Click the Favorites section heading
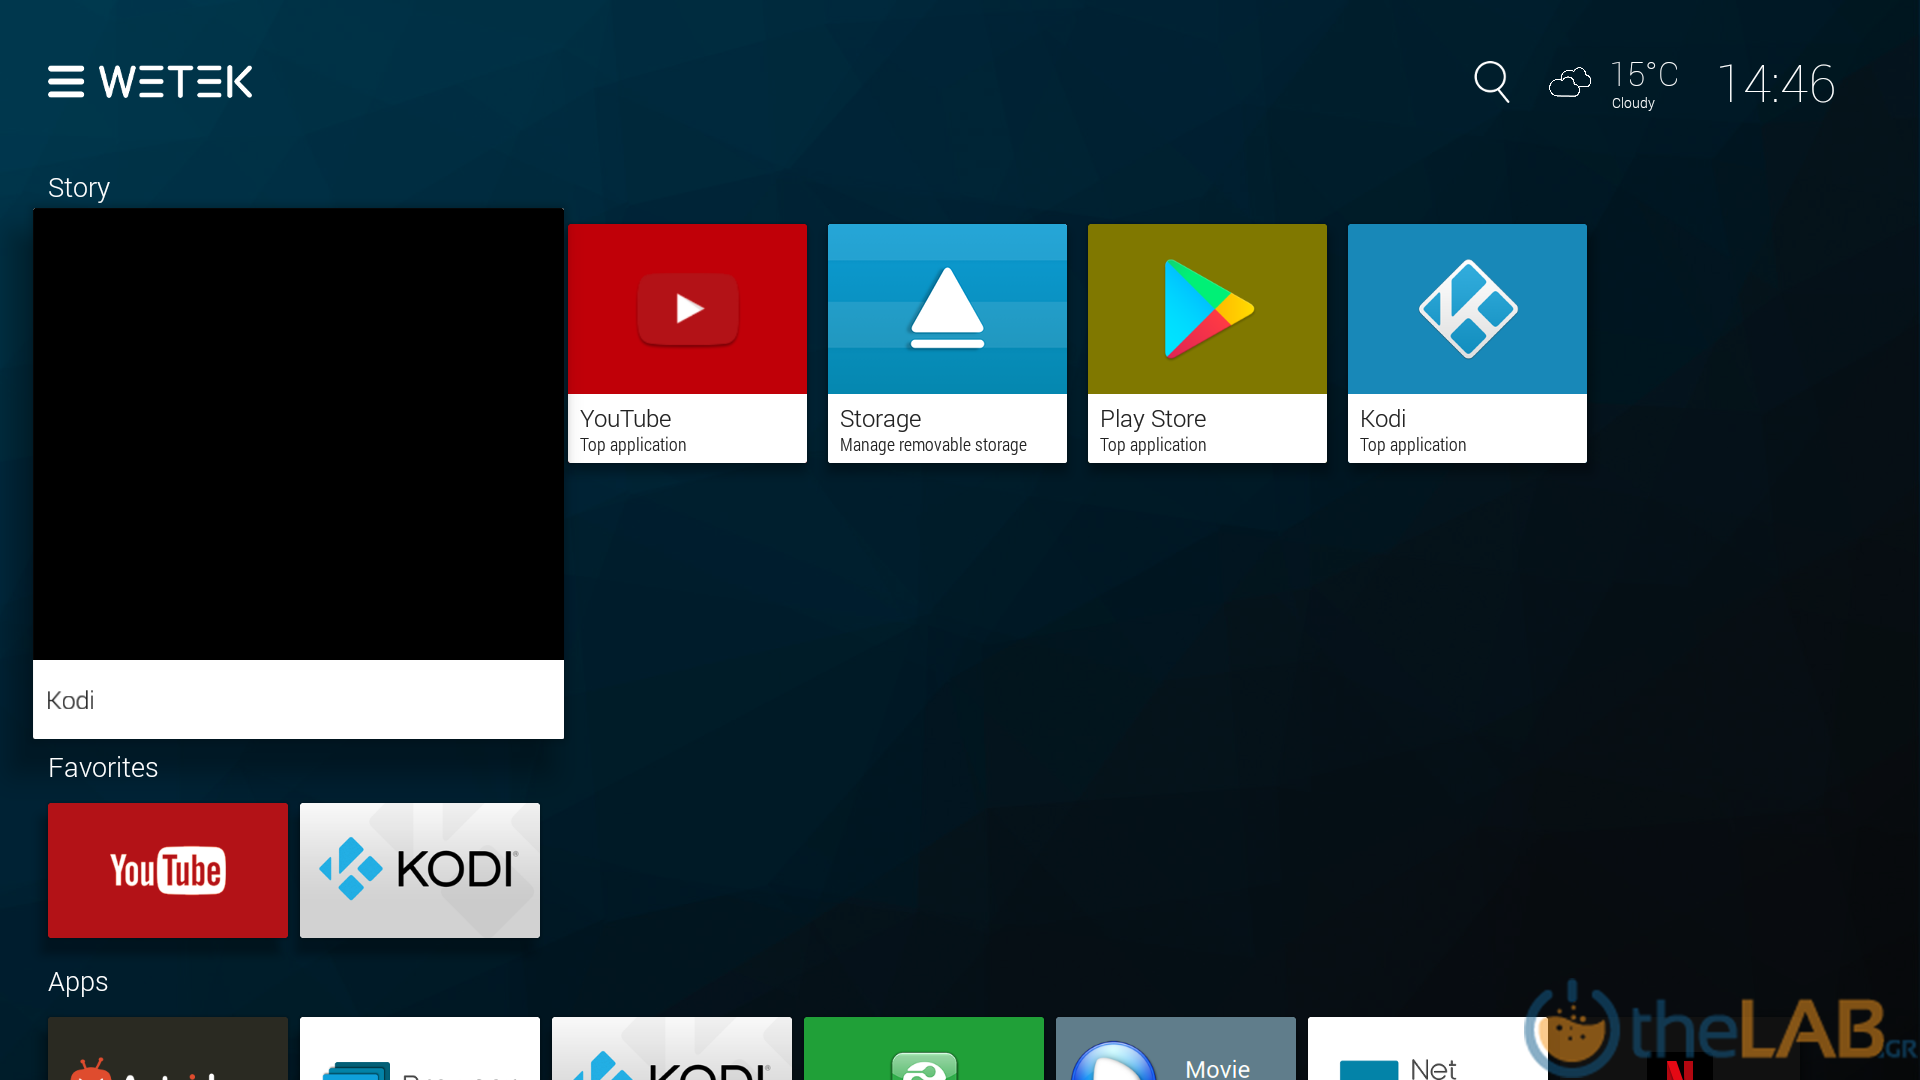Image resolution: width=1920 pixels, height=1080 pixels. pos(103,768)
